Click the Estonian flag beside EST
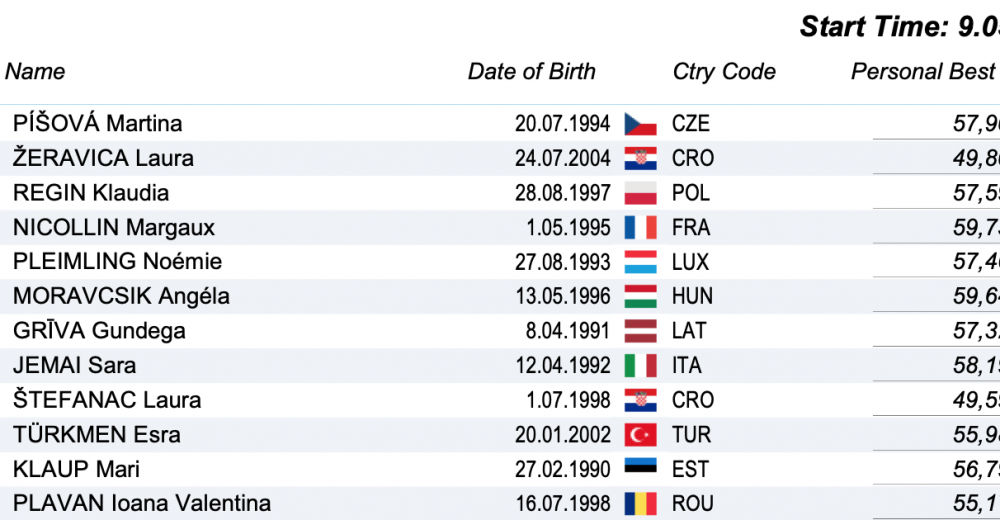This screenshot has width=1000, height=520. click(x=640, y=469)
